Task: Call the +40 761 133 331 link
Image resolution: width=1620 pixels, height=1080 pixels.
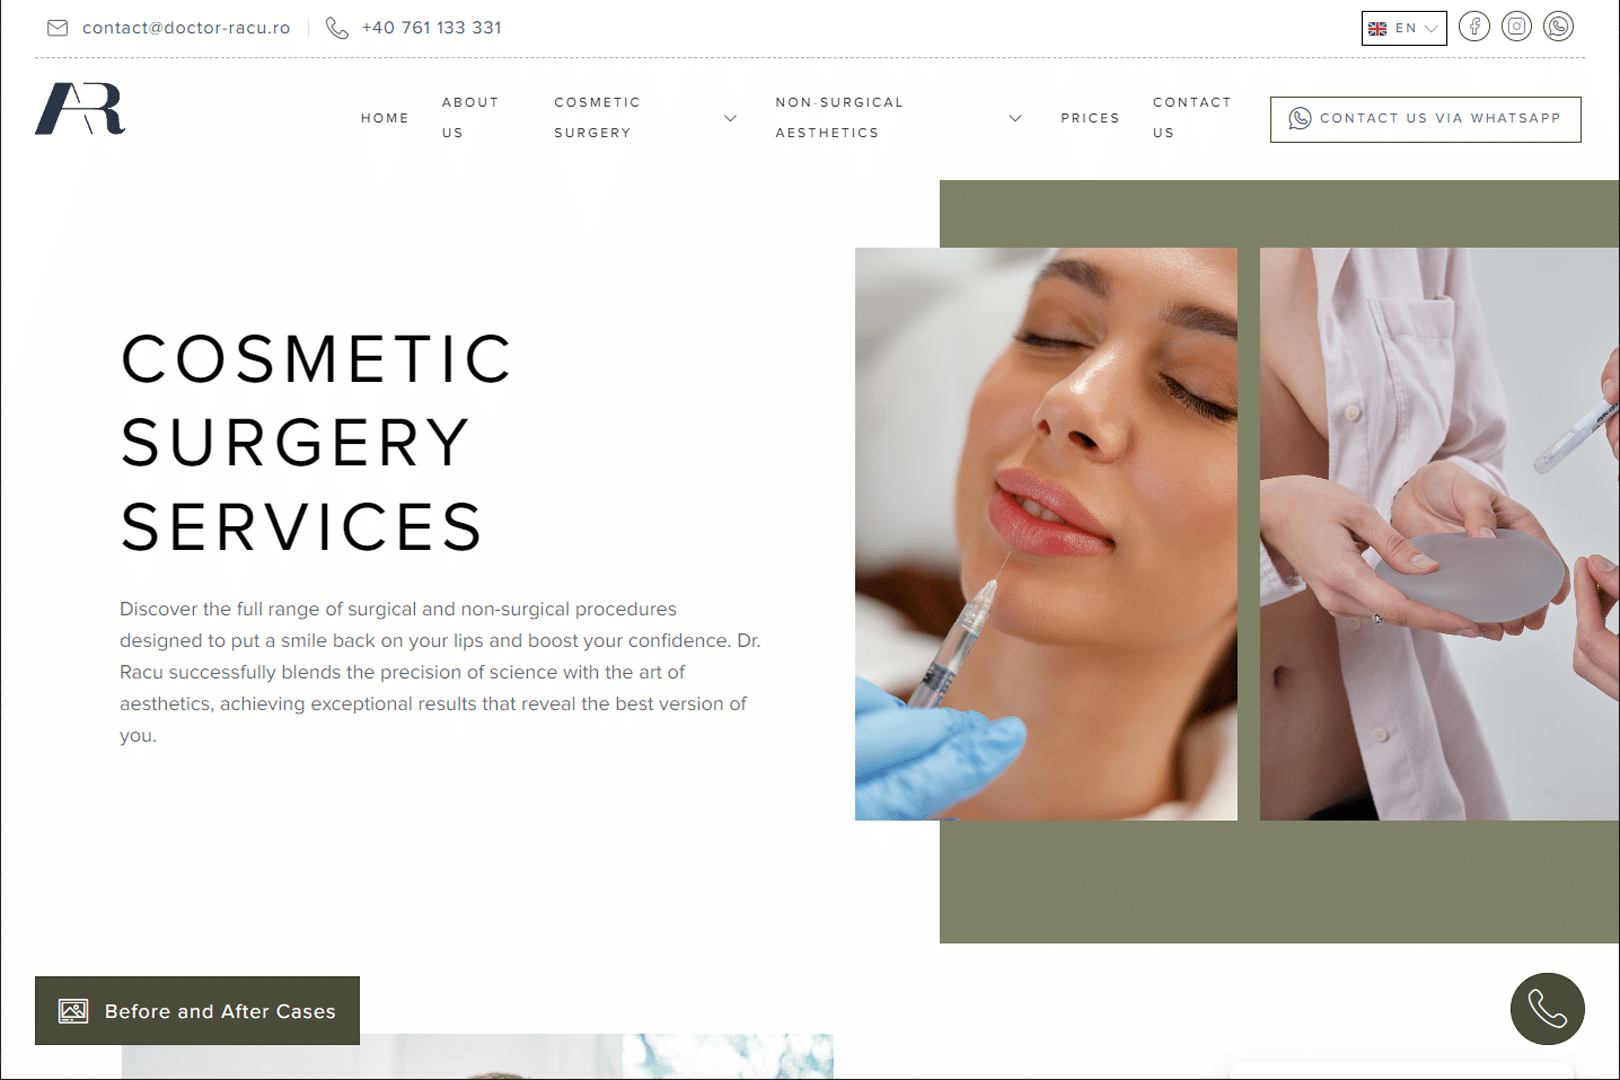Action: (431, 28)
